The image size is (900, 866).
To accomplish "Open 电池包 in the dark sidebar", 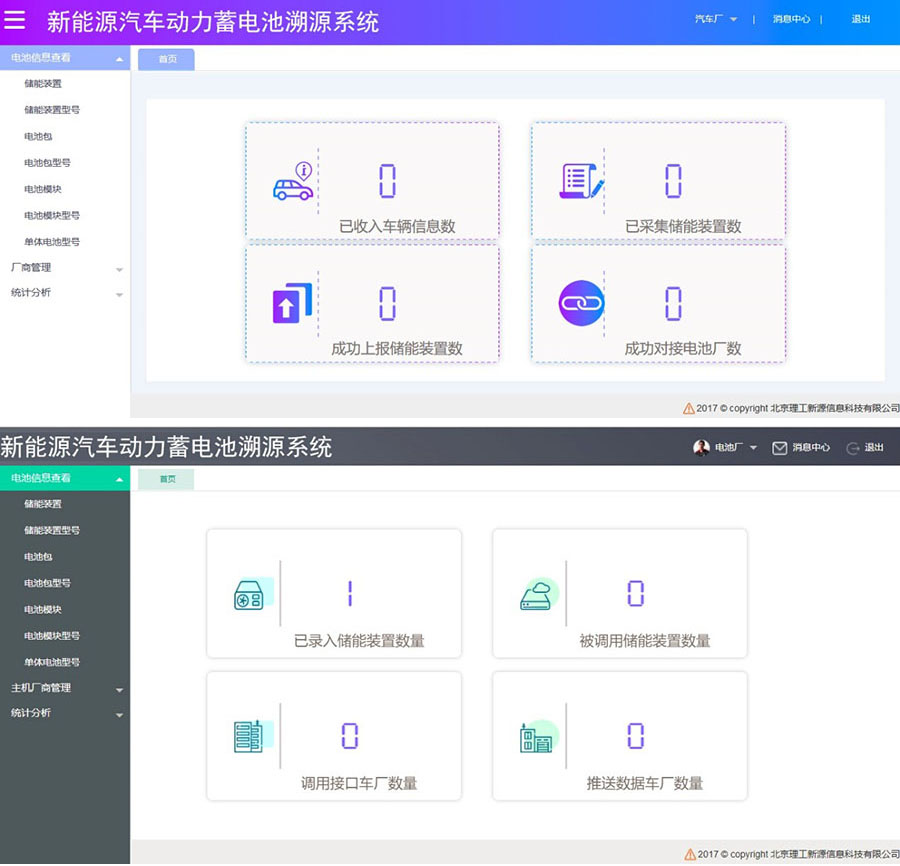I will click(x=38, y=557).
